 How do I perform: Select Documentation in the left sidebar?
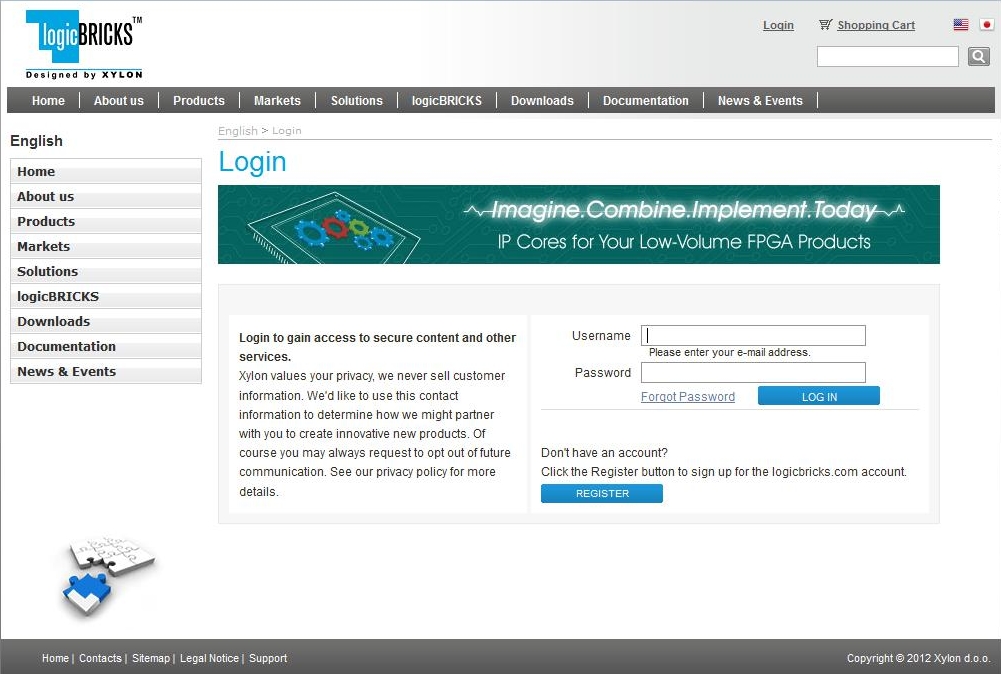click(x=106, y=346)
